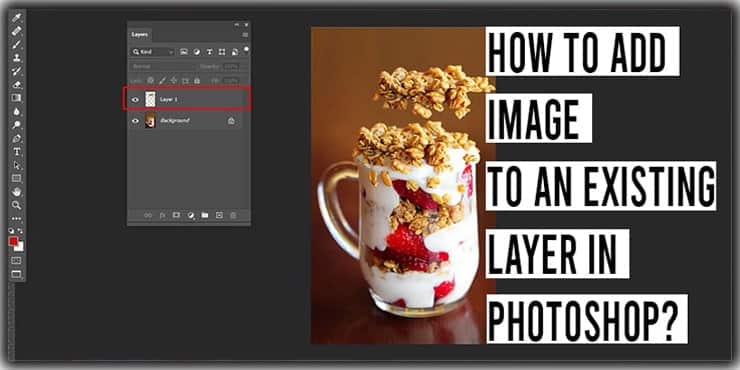Click Link layers icon in Layers panel
The width and height of the screenshot is (740, 370).
click(x=148, y=215)
